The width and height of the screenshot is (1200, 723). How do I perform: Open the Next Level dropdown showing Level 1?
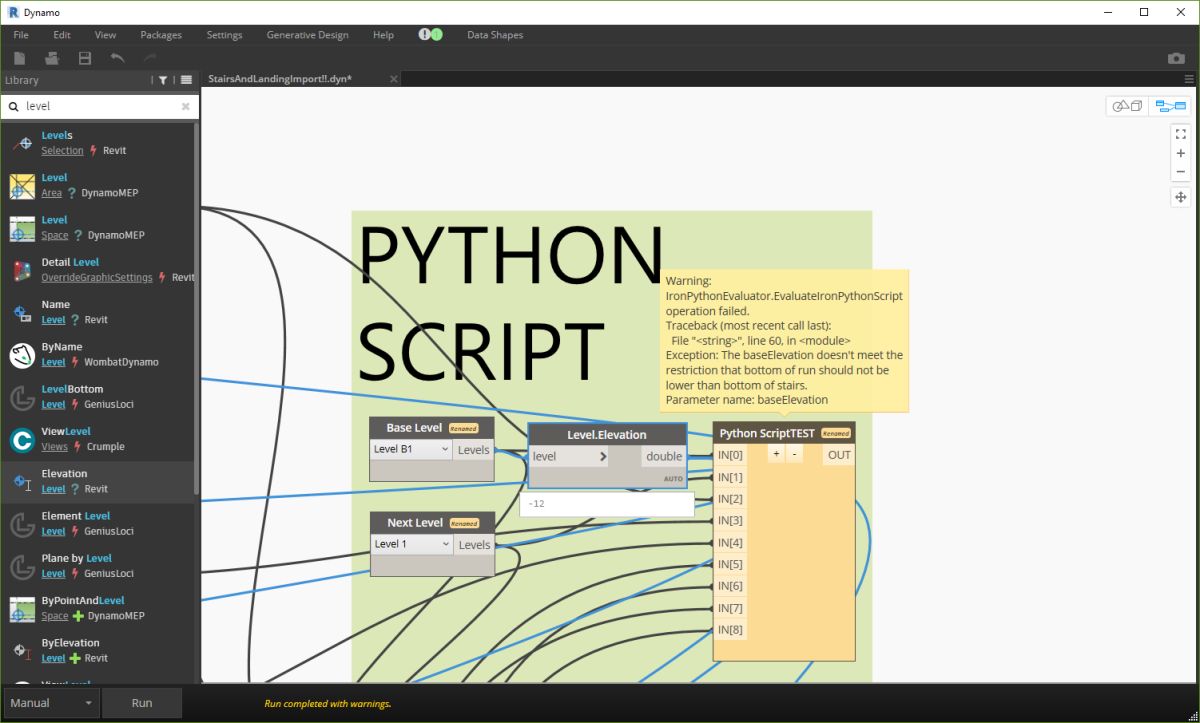point(411,544)
